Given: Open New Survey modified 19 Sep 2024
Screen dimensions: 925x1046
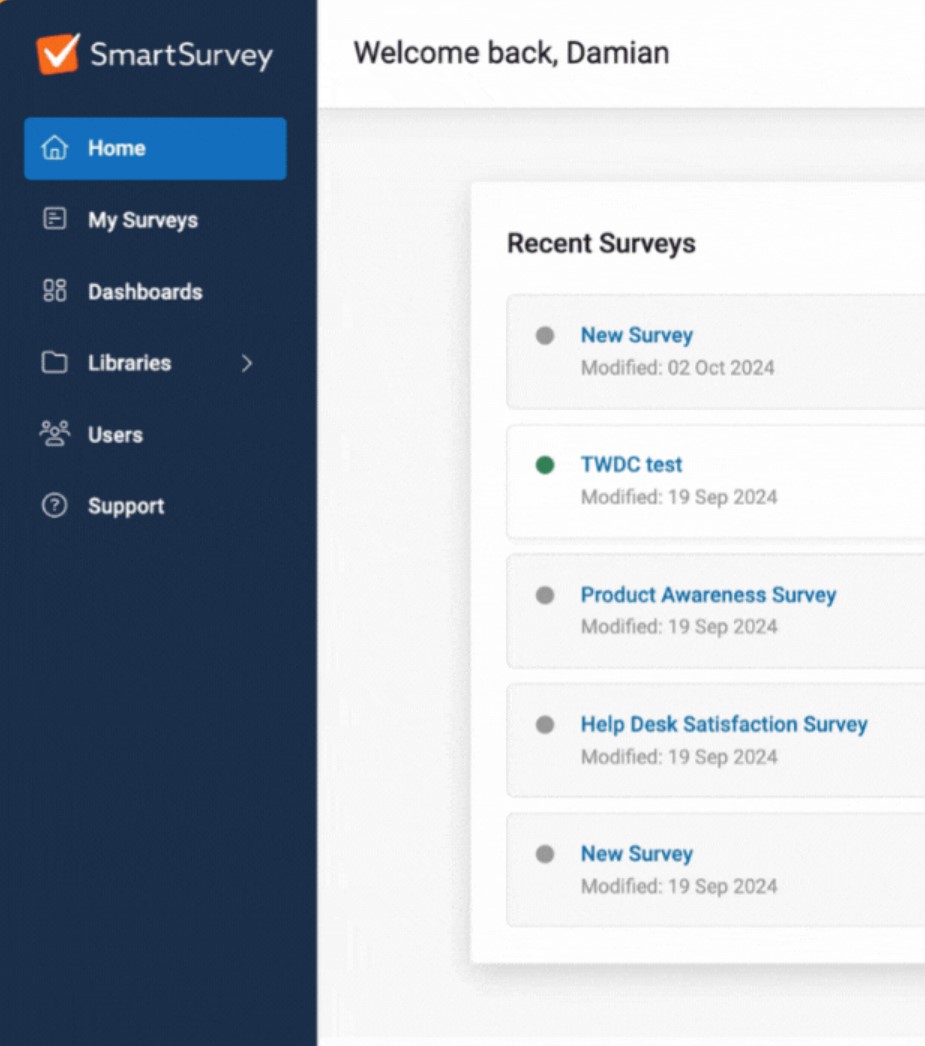Looking at the screenshot, I should point(637,854).
